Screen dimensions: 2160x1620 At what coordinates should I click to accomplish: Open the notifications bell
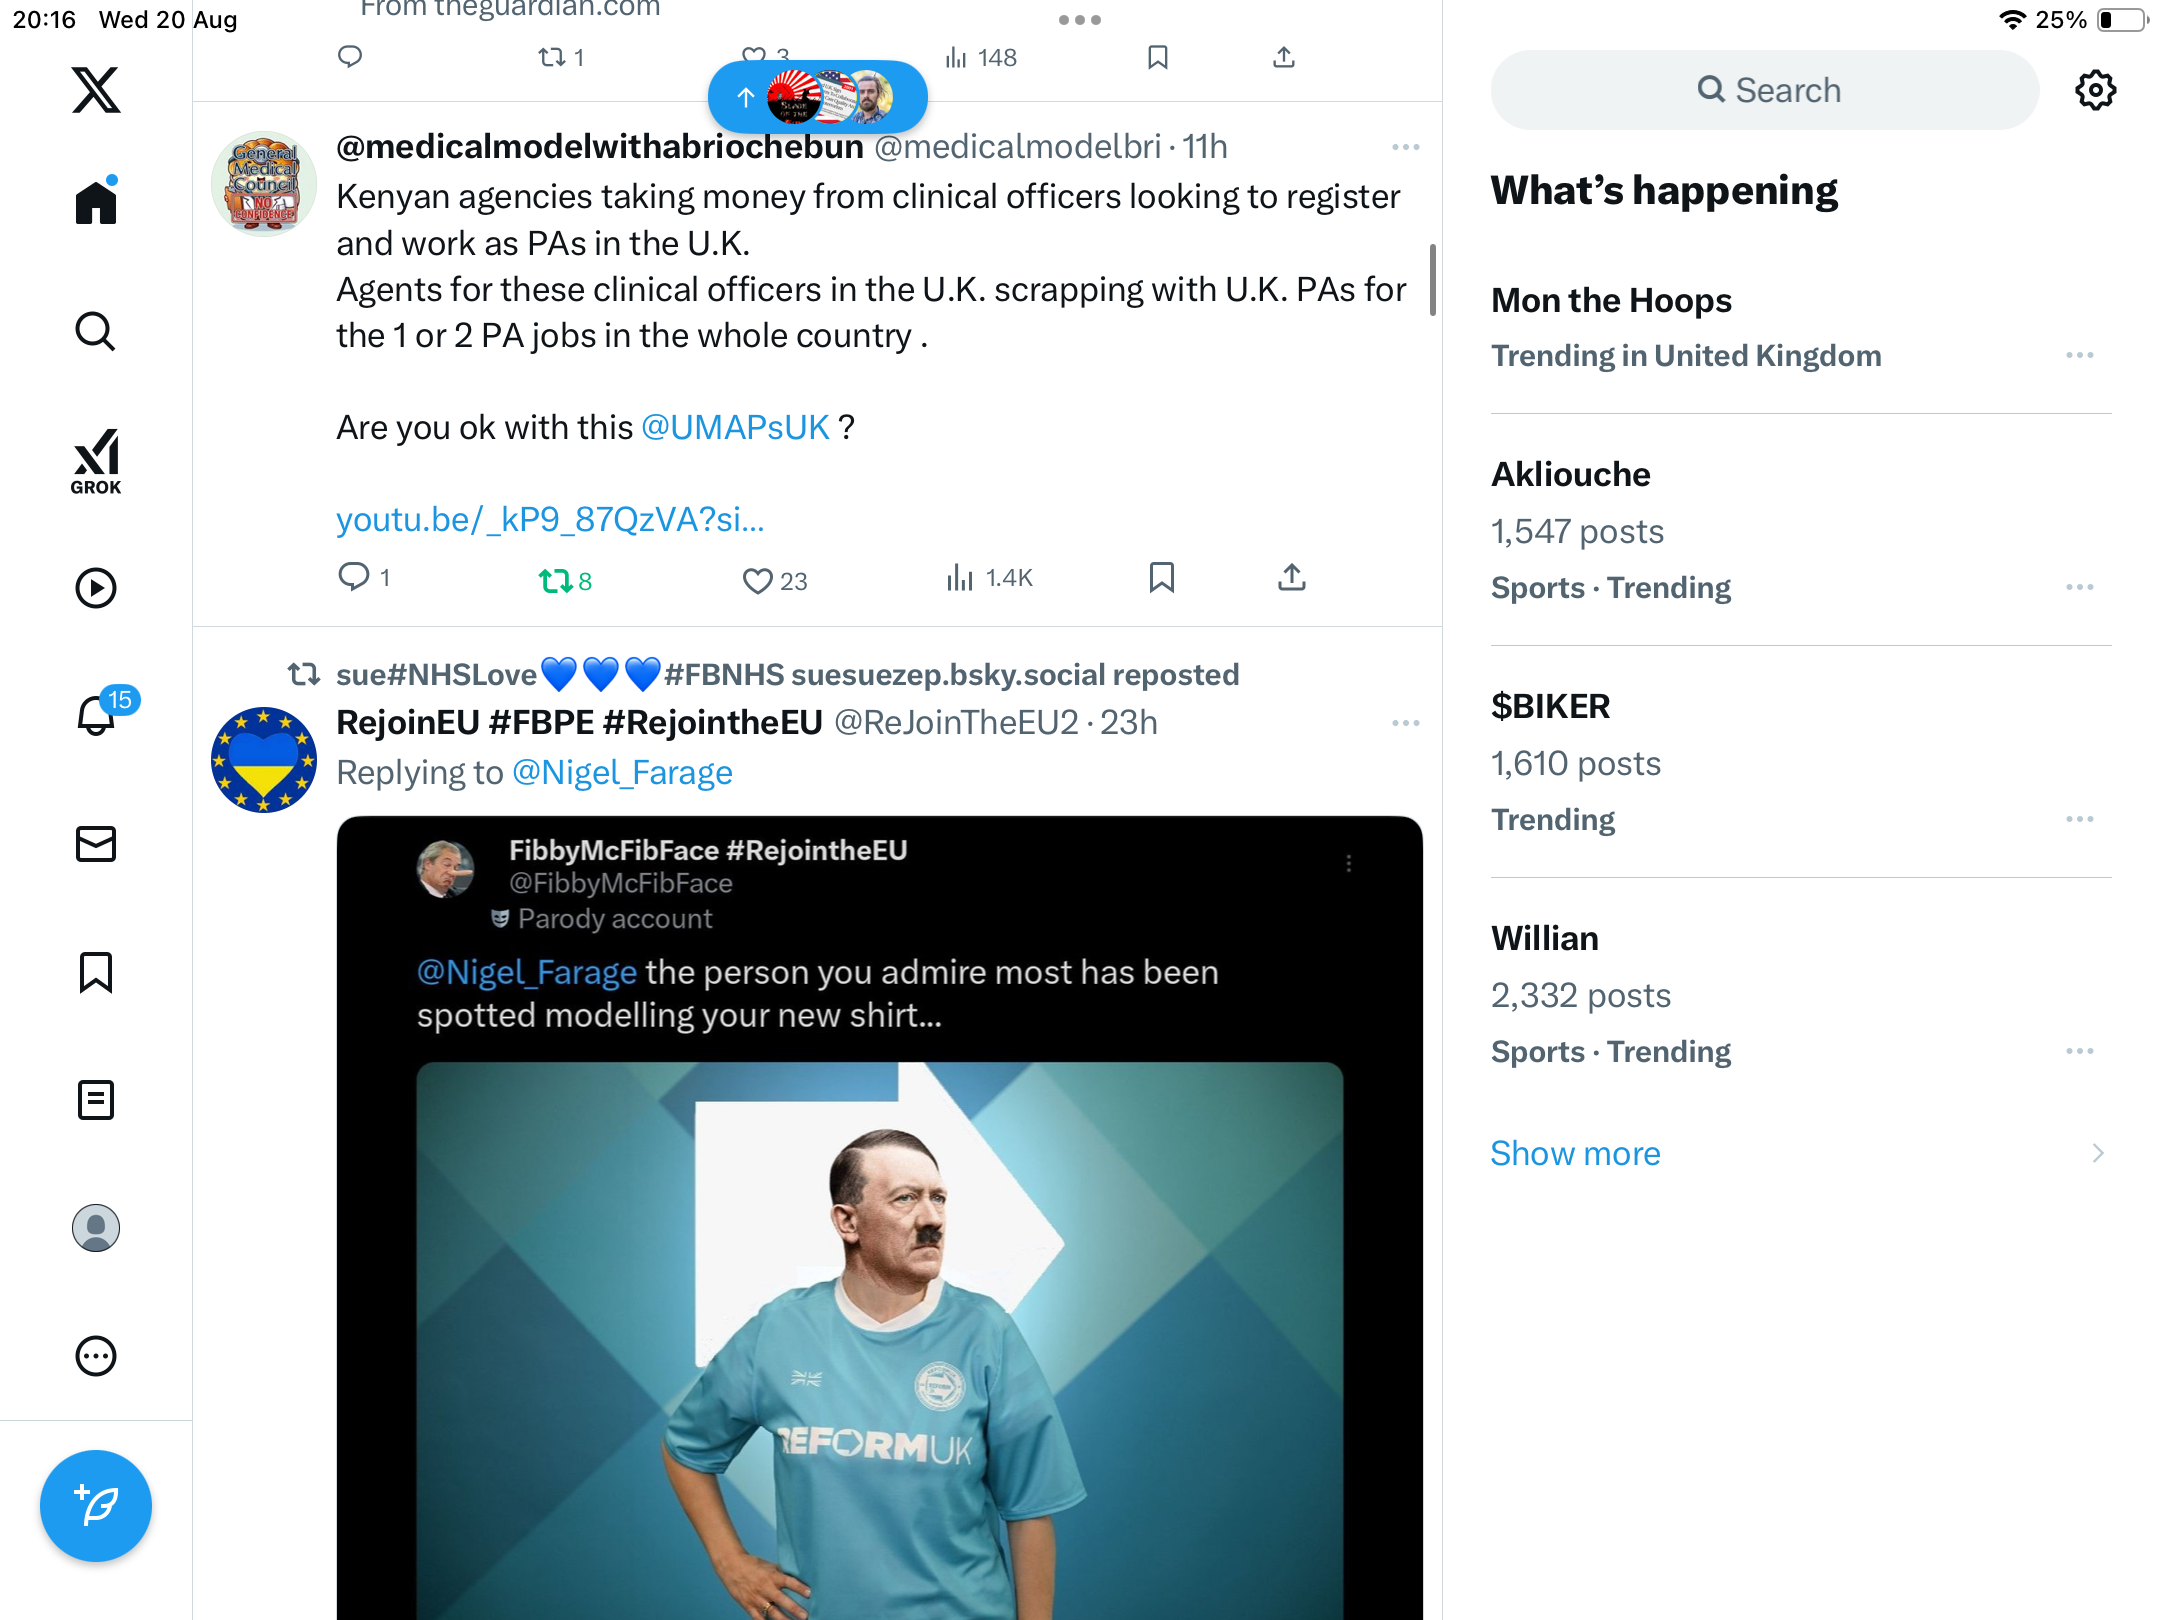(x=97, y=716)
